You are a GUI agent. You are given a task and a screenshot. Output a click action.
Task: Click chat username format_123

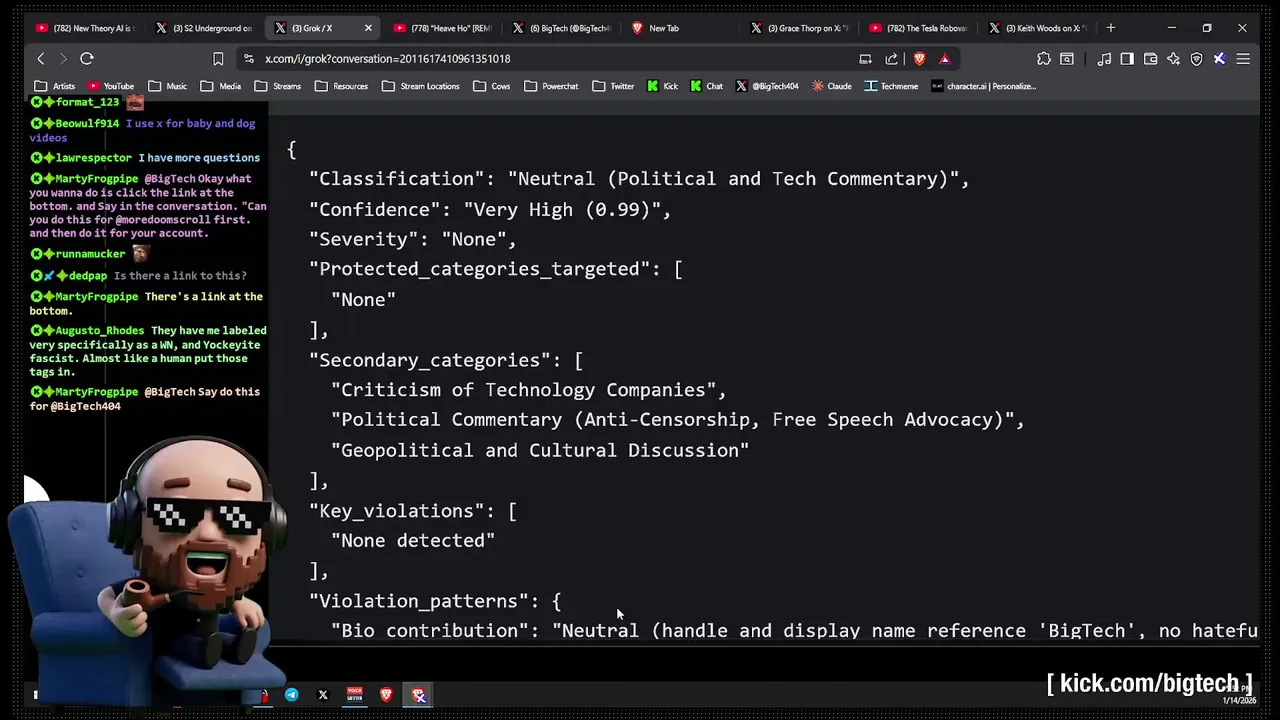point(87,102)
